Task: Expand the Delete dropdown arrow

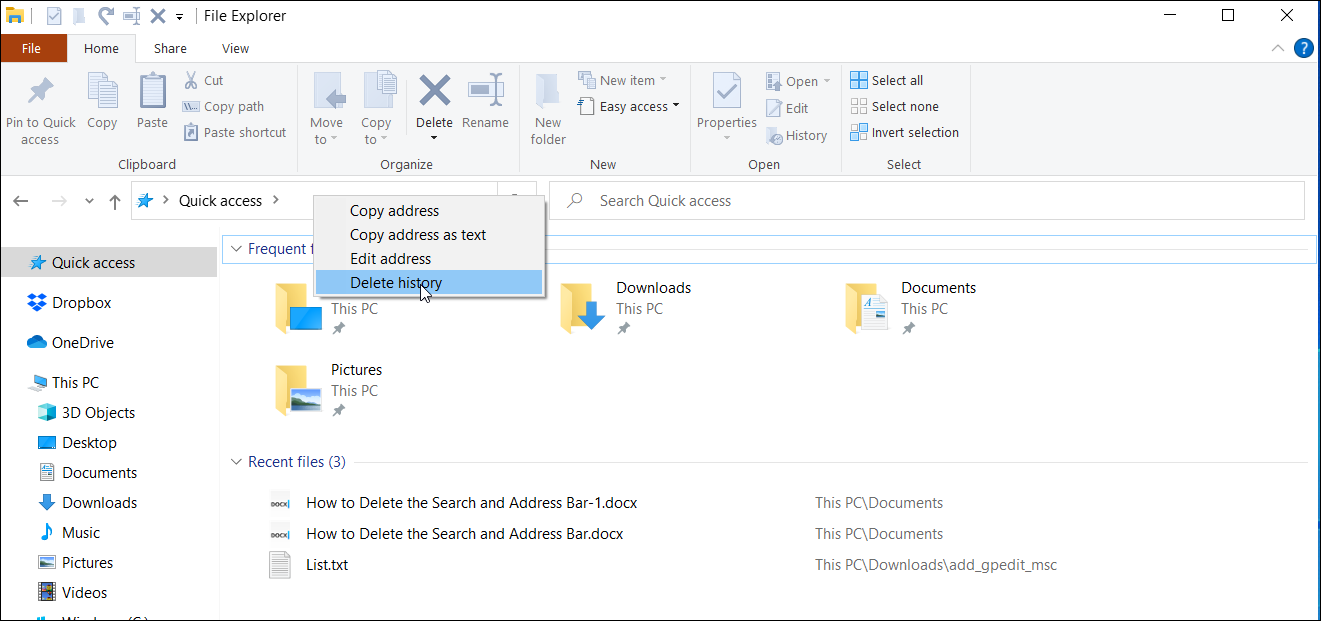Action: click(x=434, y=138)
